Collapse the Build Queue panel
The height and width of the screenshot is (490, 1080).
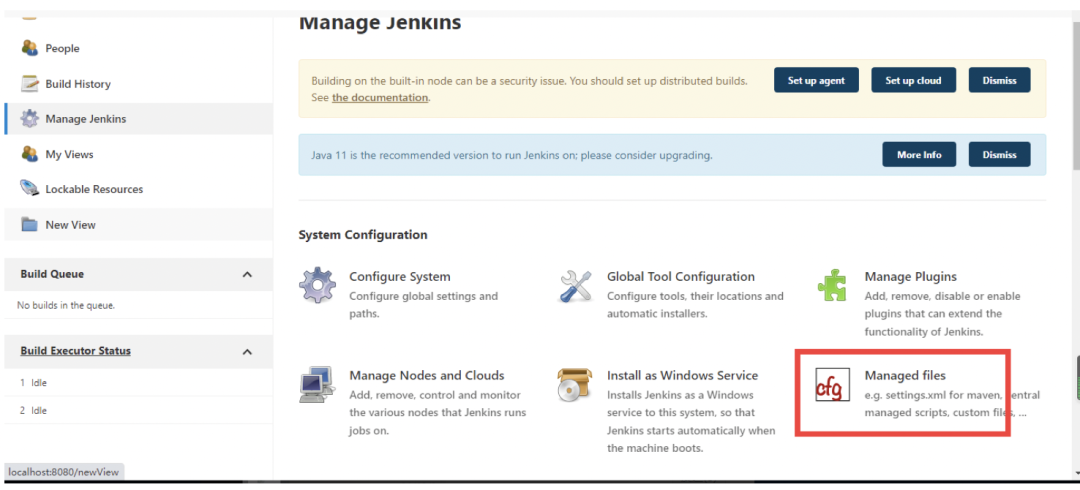[248, 274]
